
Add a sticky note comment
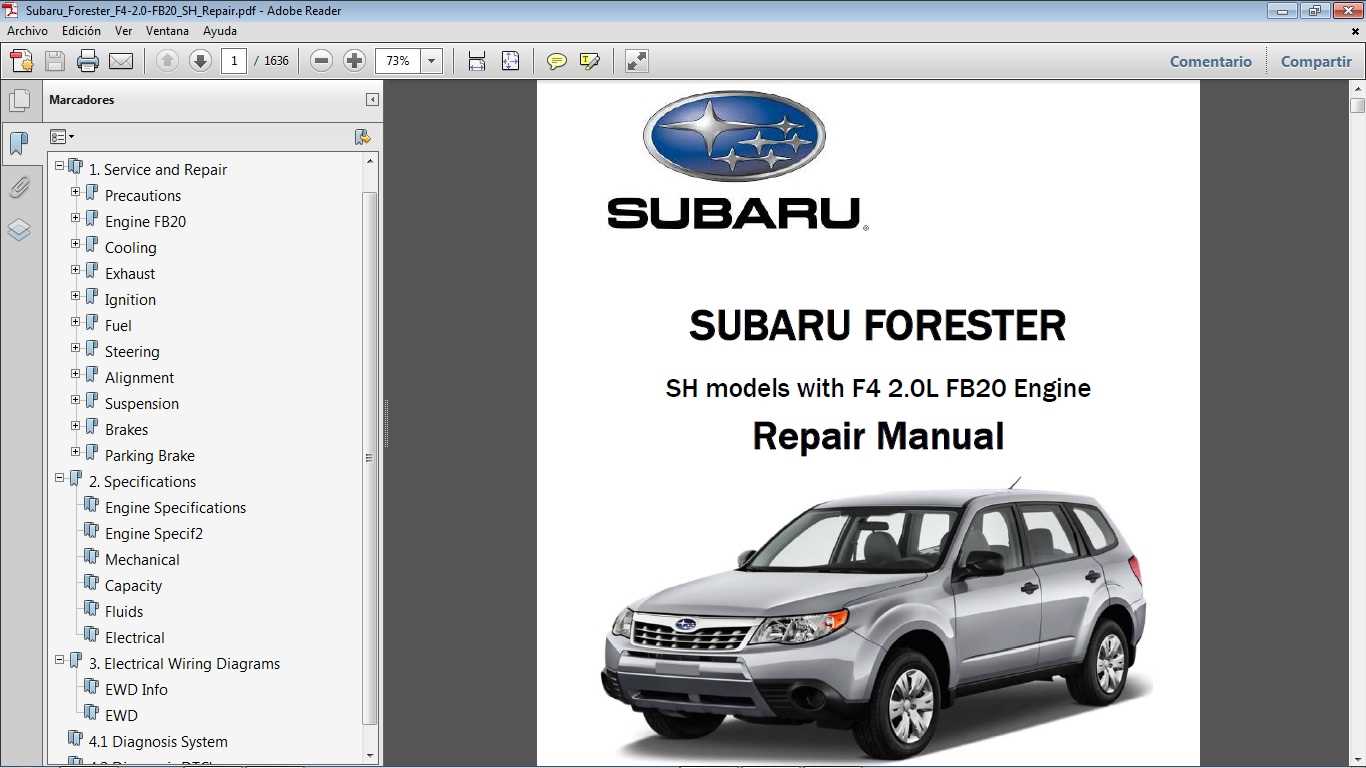(557, 61)
